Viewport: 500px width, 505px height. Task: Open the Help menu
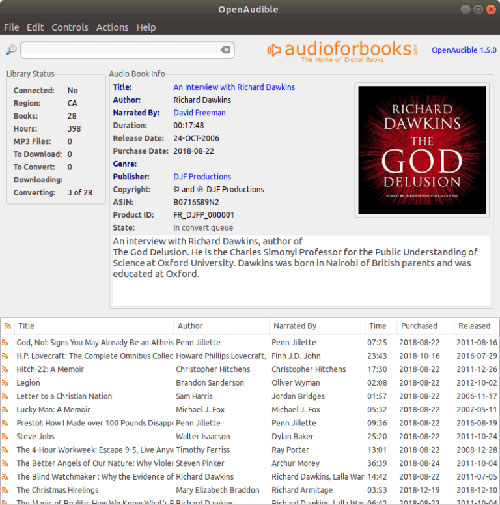pyautogui.click(x=146, y=27)
